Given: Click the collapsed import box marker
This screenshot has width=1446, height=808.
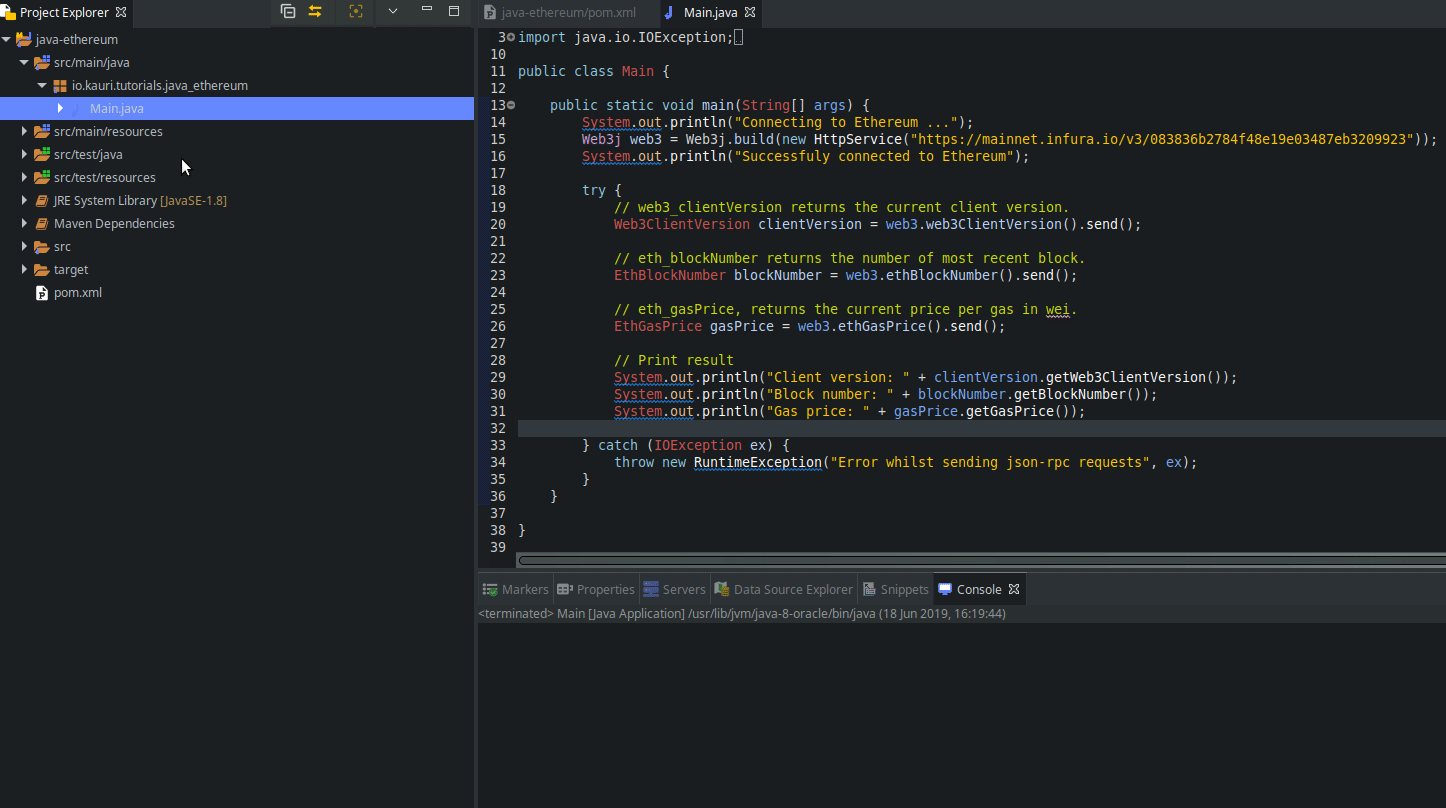Looking at the screenshot, I should (738, 38).
